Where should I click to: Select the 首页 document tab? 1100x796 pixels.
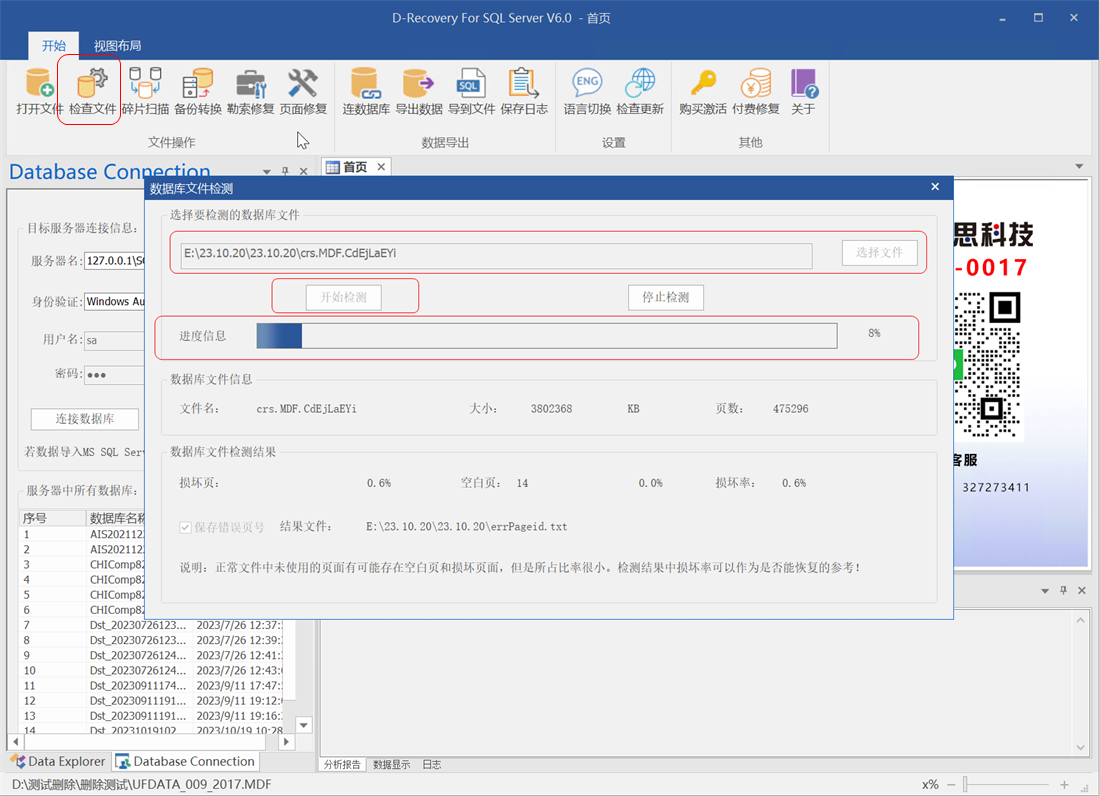tap(355, 167)
